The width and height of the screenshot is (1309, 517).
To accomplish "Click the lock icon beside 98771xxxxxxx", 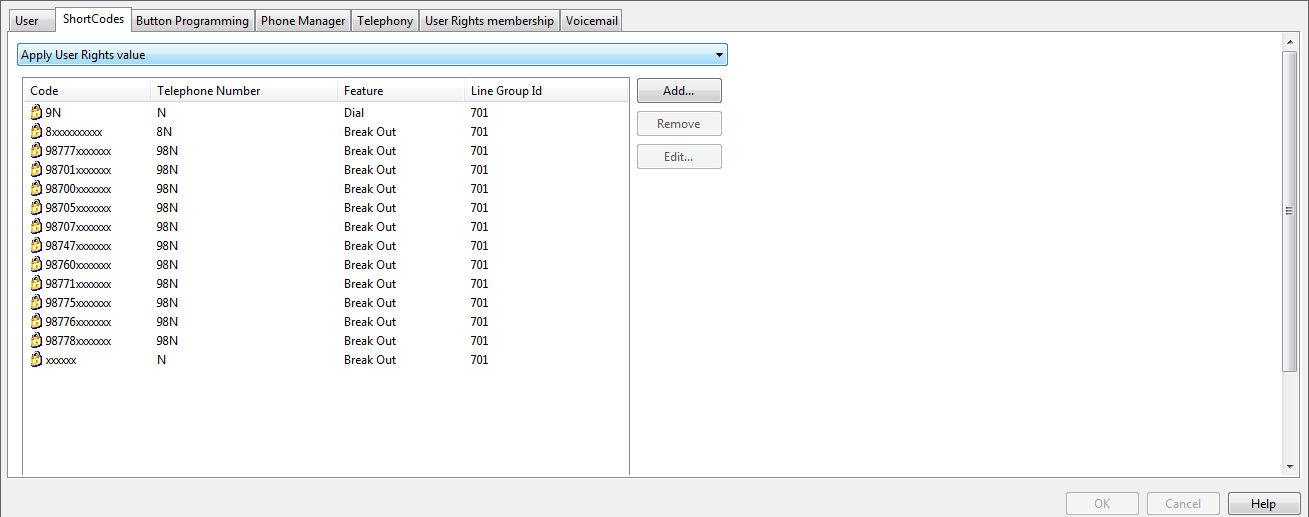I will (x=37, y=283).
